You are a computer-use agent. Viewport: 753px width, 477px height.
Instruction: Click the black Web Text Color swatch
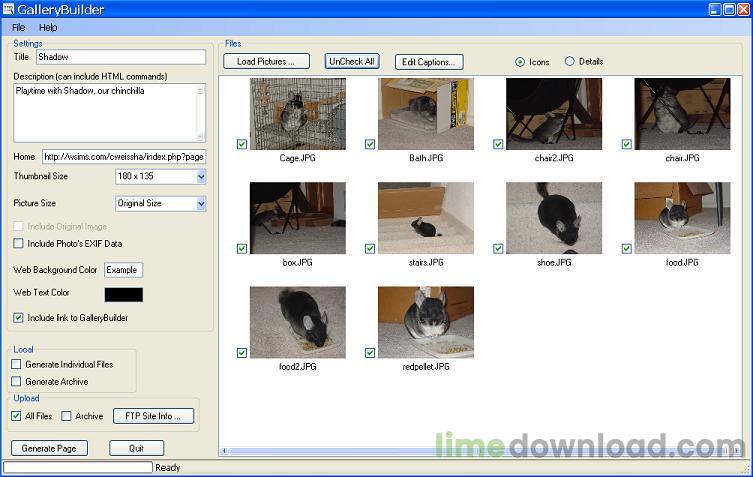click(x=124, y=295)
